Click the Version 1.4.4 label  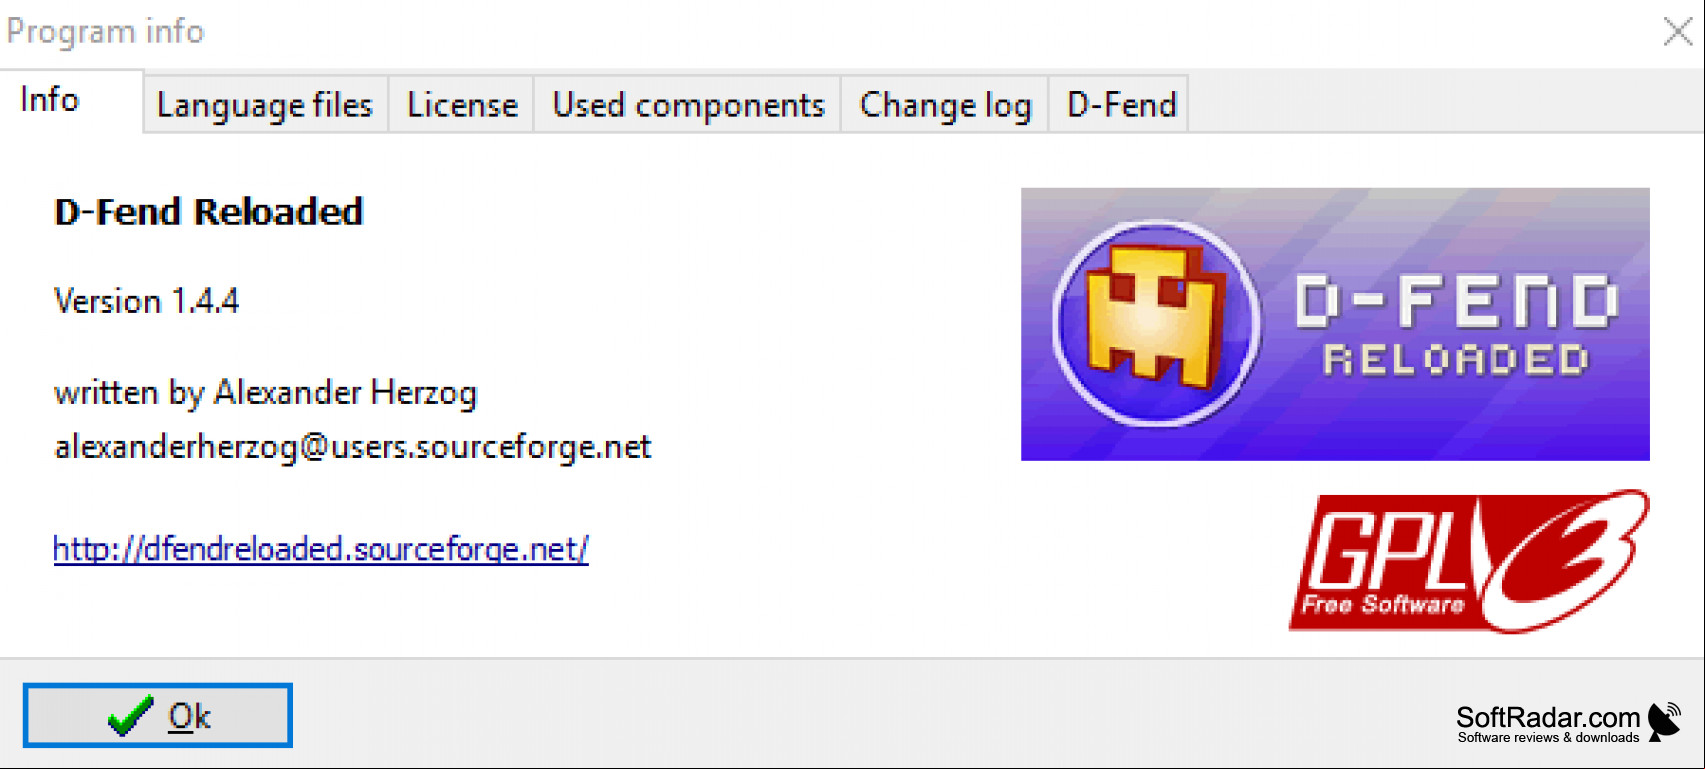tap(146, 301)
